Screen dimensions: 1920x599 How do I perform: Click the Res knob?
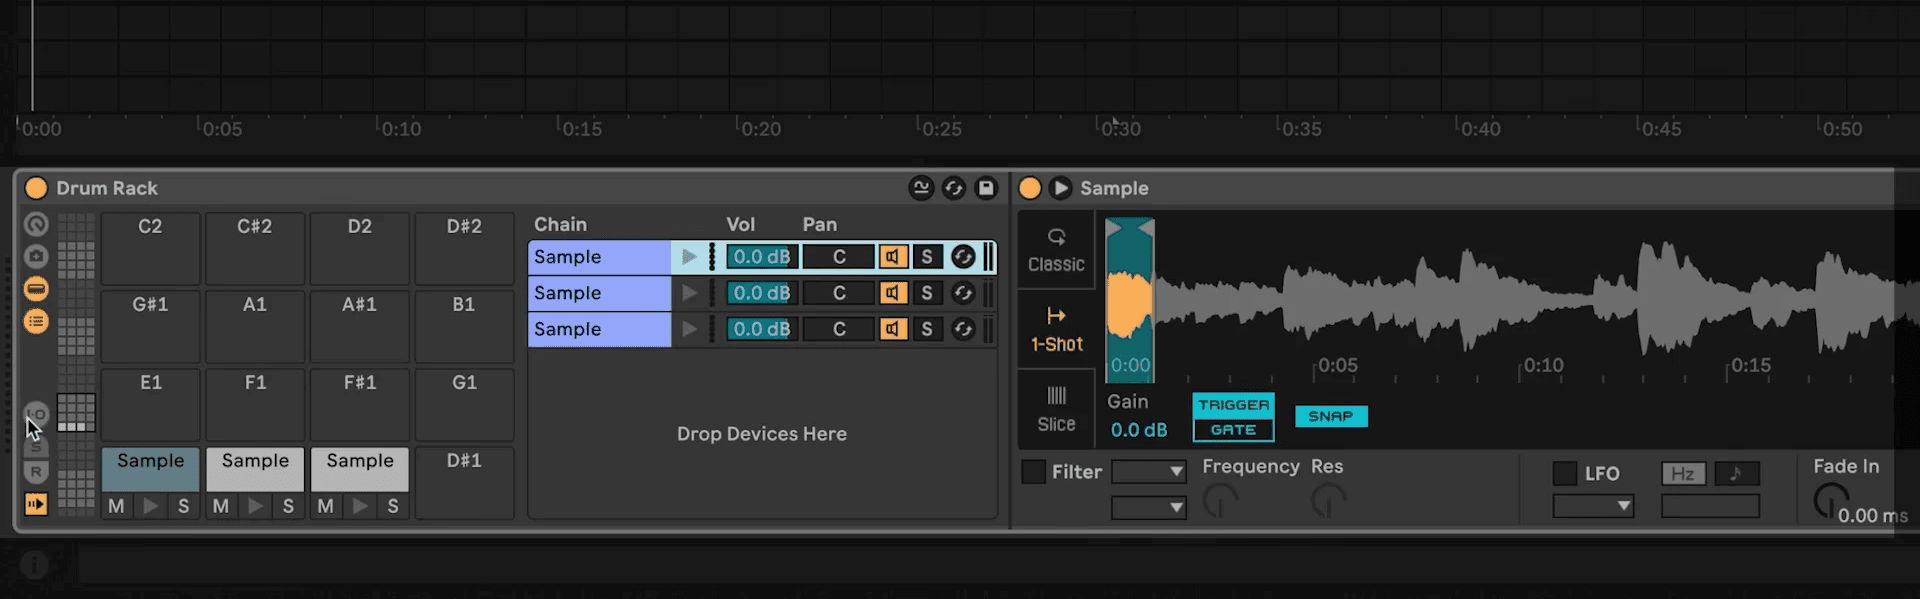pyautogui.click(x=1328, y=500)
